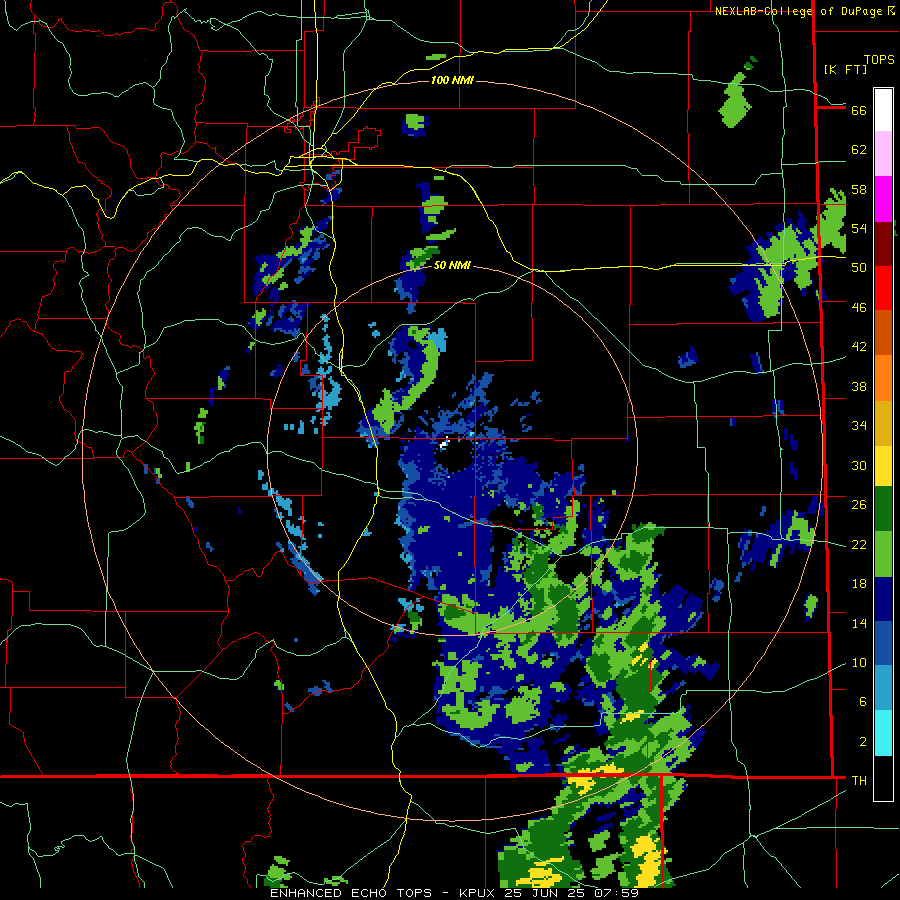Screen dimensions: 900x900
Task: Click the "10" legend value
Action: (859, 663)
